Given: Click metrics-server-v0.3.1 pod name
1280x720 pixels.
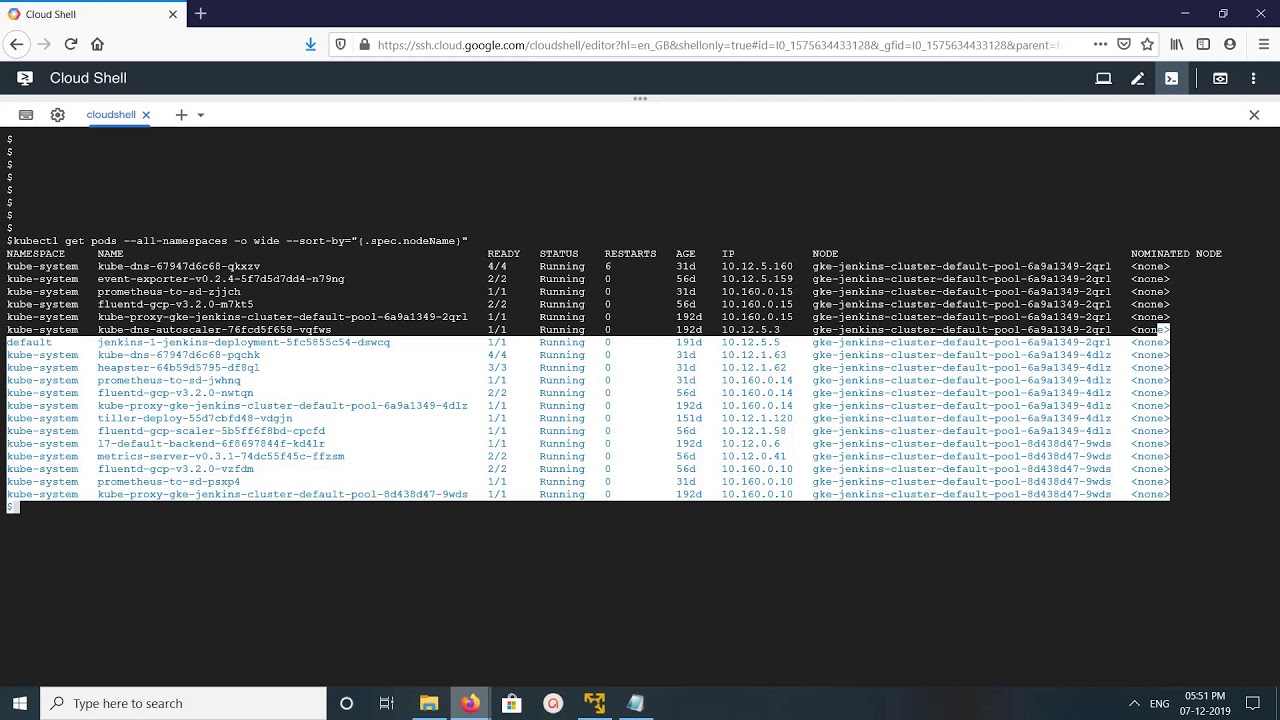Looking at the screenshot, I should (221, 456).
